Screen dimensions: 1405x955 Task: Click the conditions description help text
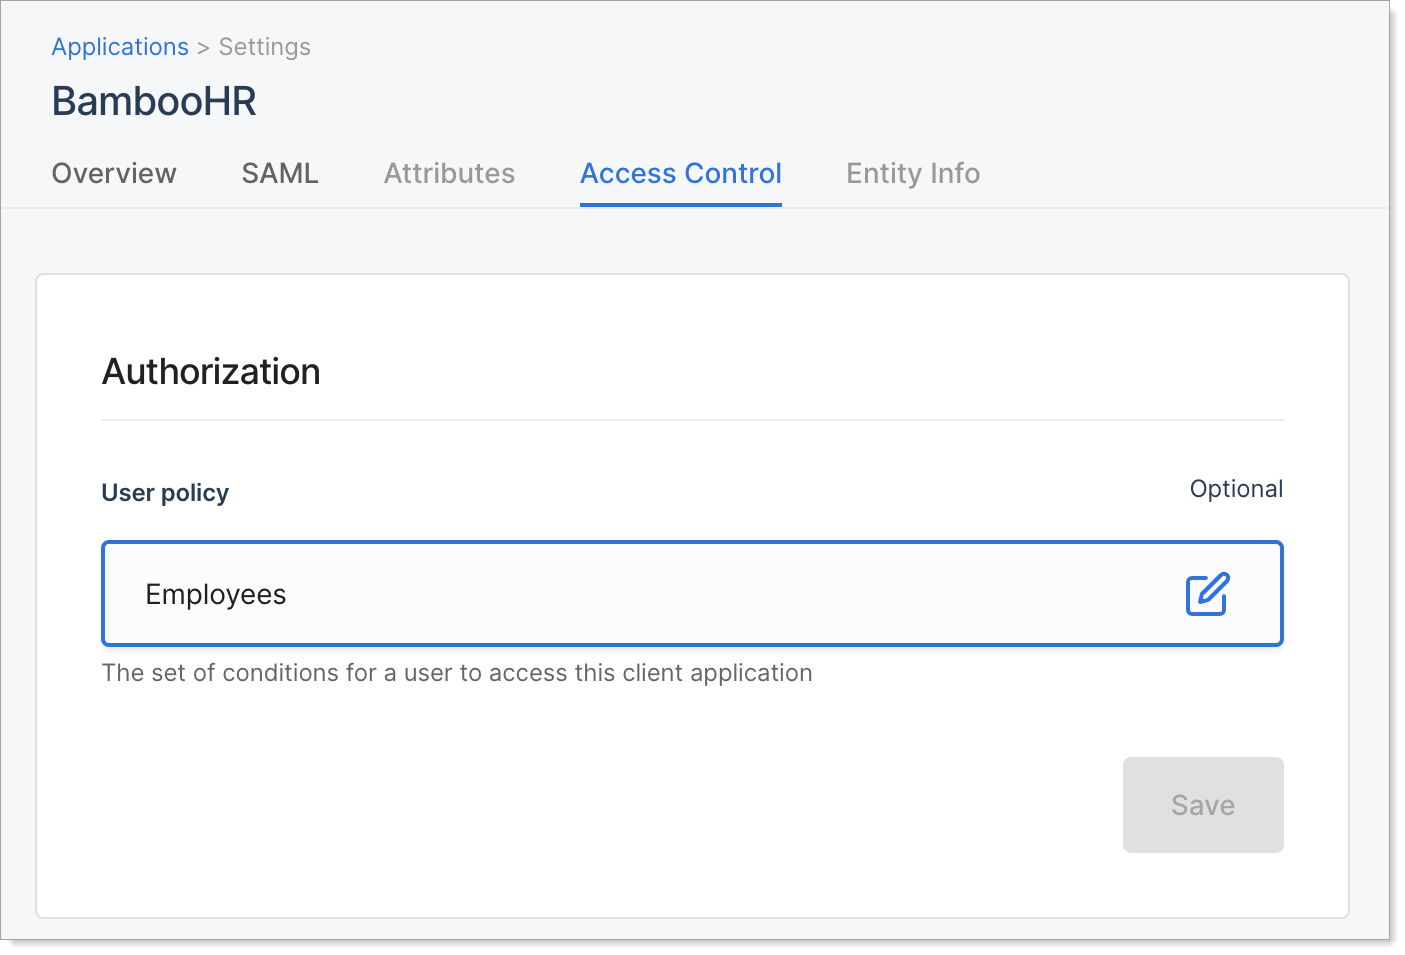(x=457, y=673)
